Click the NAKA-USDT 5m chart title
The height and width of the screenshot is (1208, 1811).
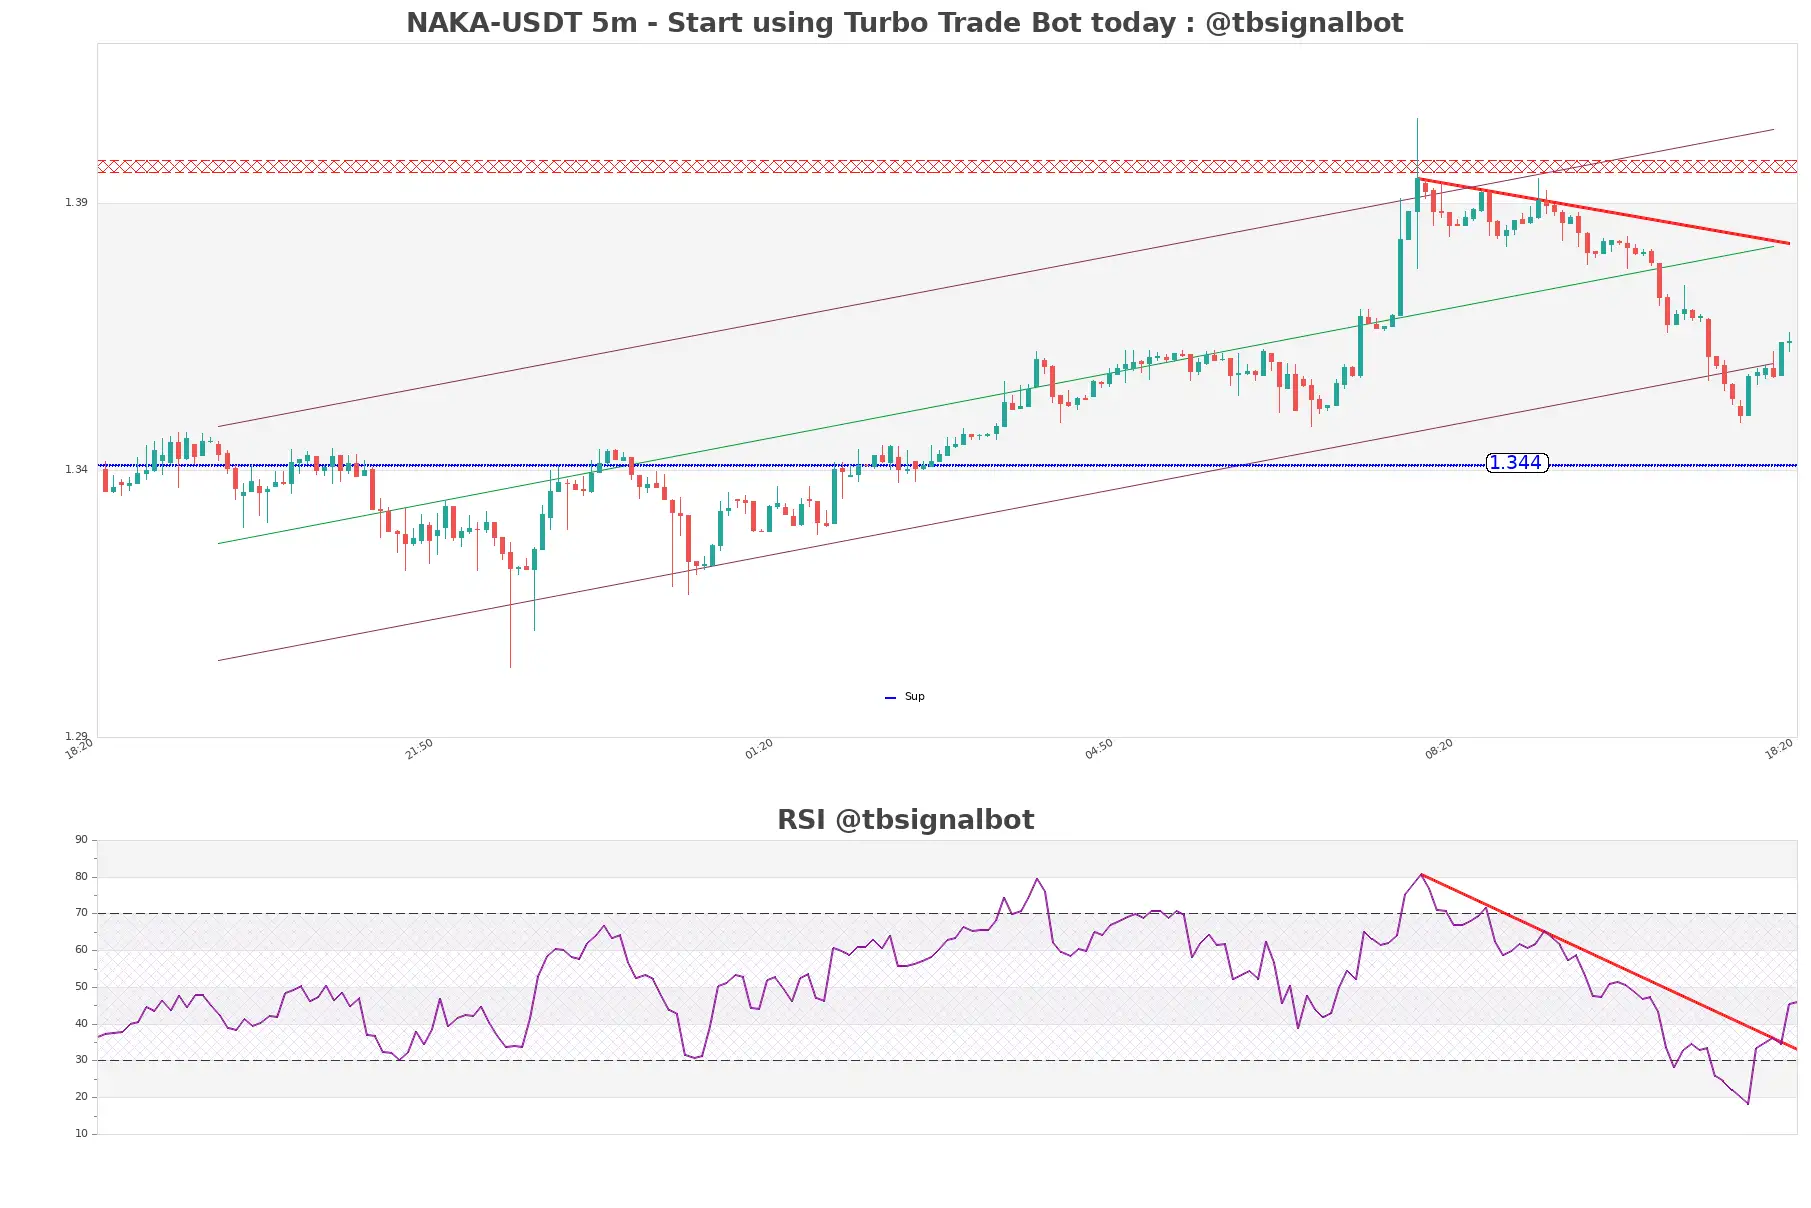coord(904,23)
